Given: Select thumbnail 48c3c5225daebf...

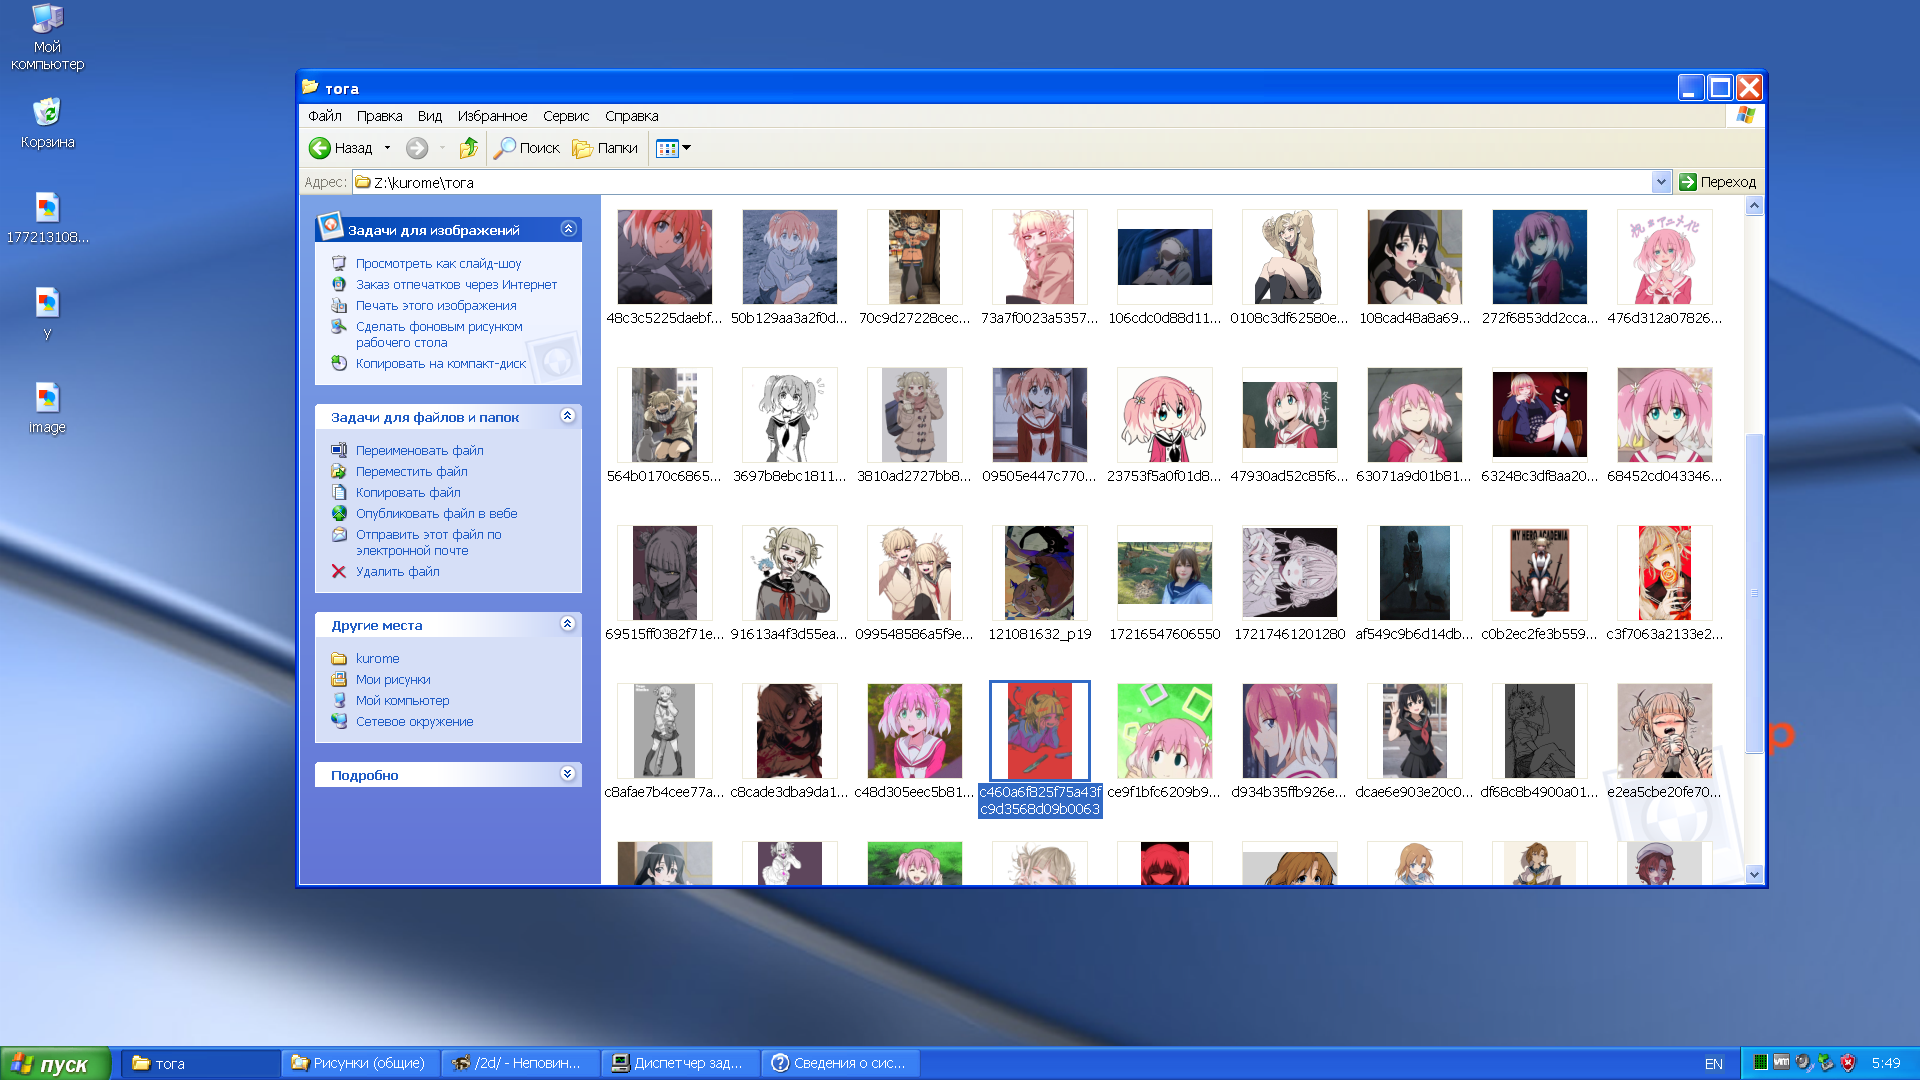Looking at the screenshot, I should point(665,257).
